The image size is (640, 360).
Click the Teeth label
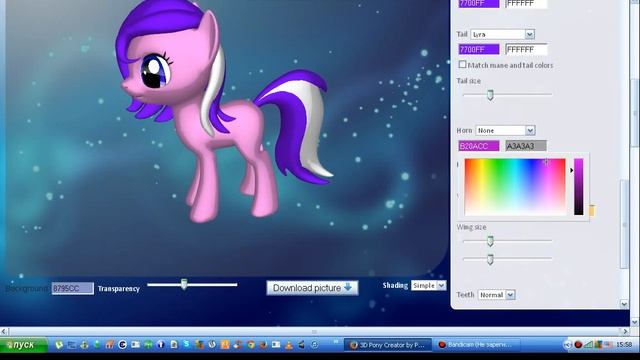tap(465, 295)
